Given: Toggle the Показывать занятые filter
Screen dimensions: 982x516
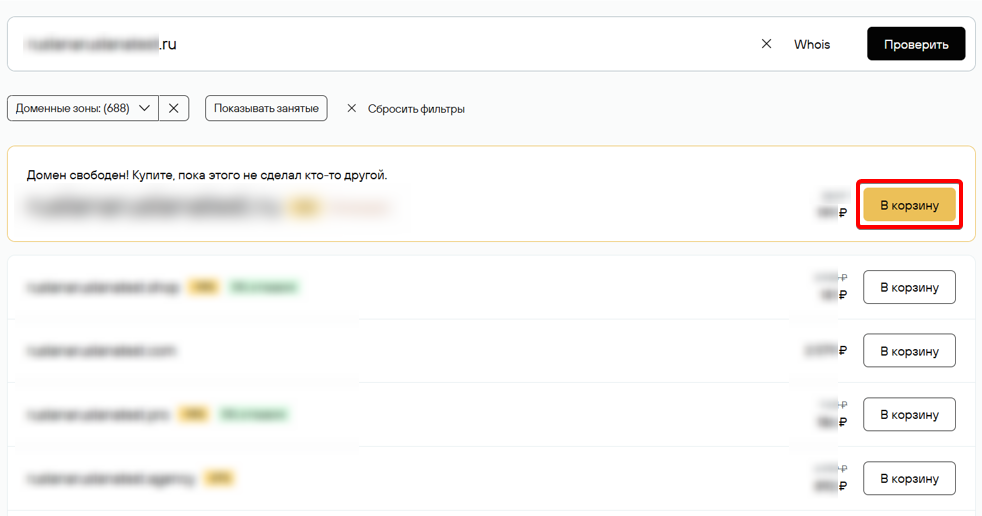Looking at the screenshot, I should point(266,108).
